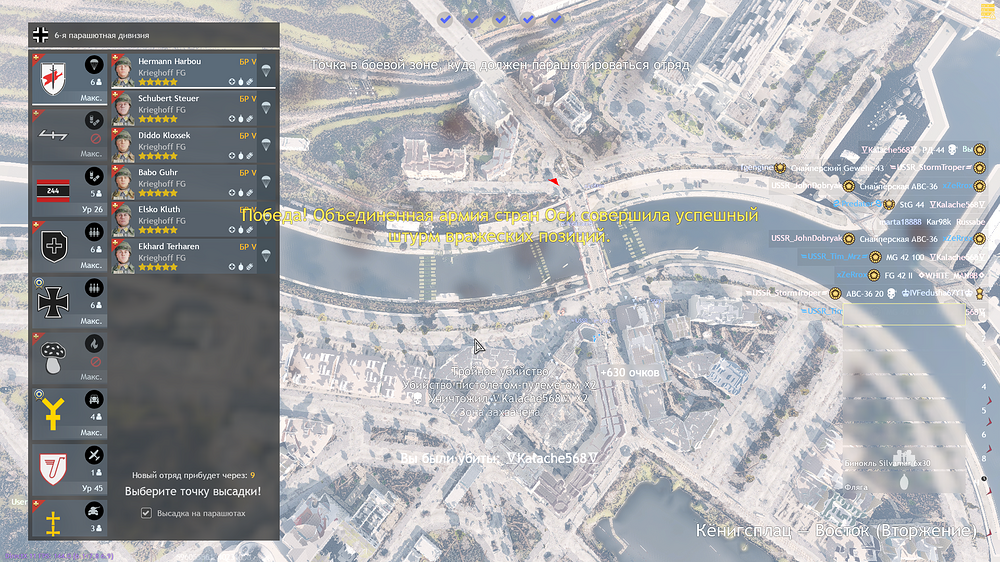The image size is (1000, 562).
Task: Select the yellow cross tank squad
Action: pyautogui.click(x=69, y=518)
